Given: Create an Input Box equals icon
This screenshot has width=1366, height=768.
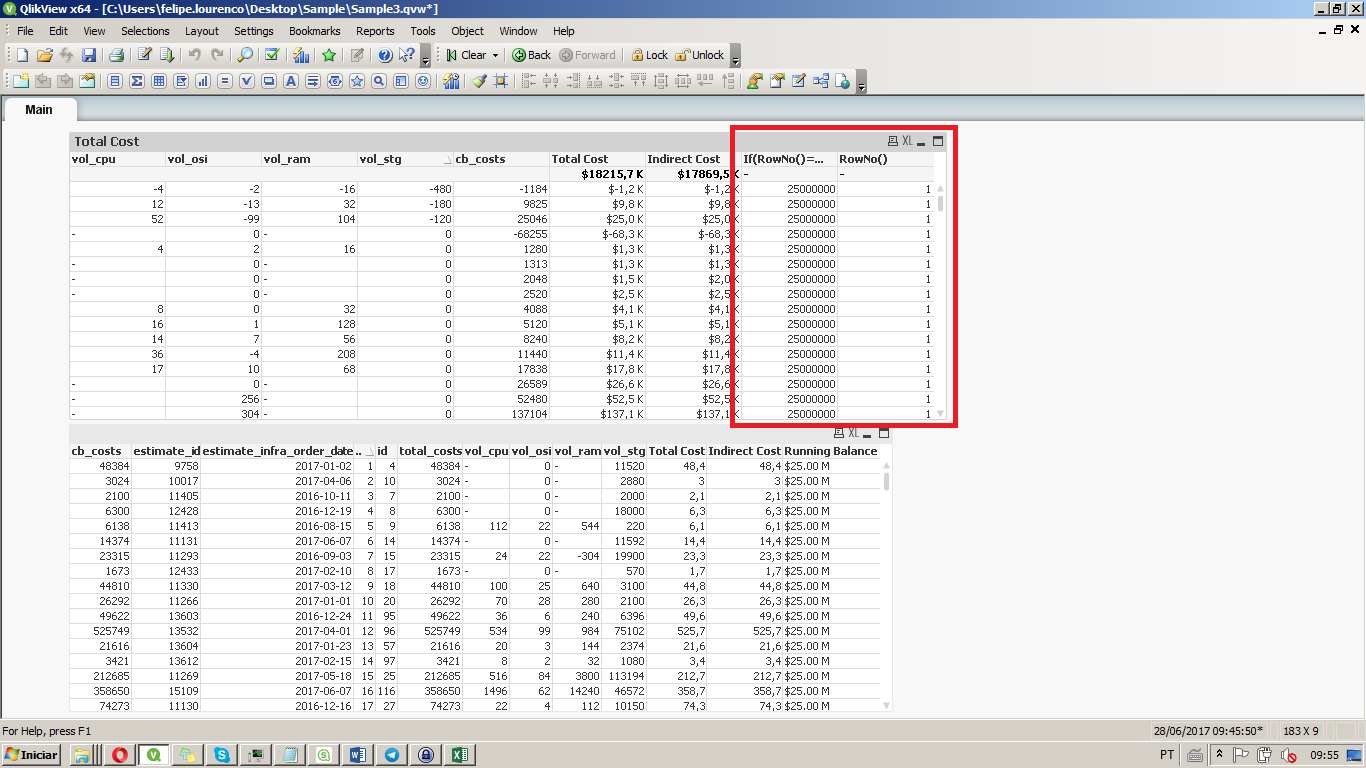Looking at the screenshot, I should (225, 81).
